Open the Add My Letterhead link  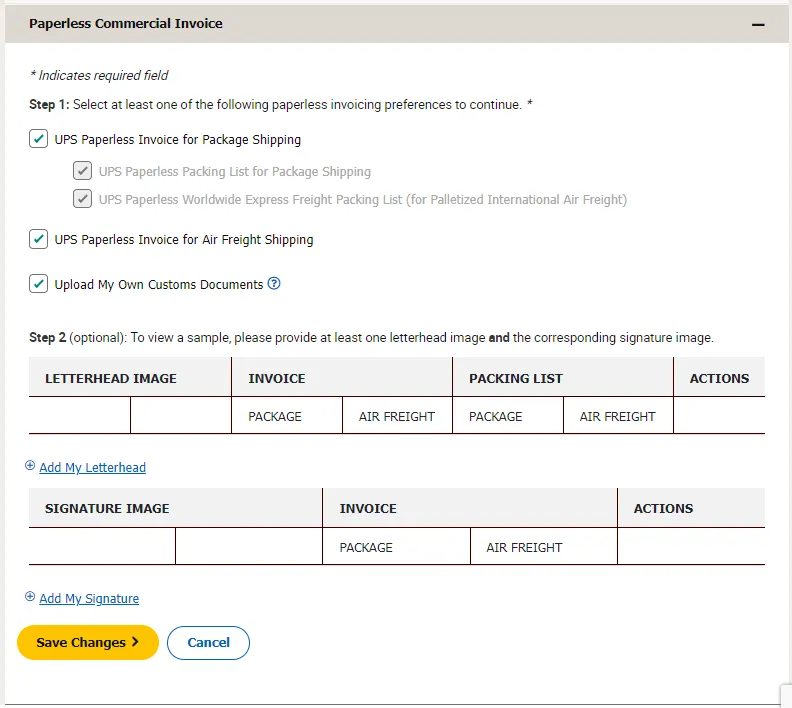click(92, 467)
